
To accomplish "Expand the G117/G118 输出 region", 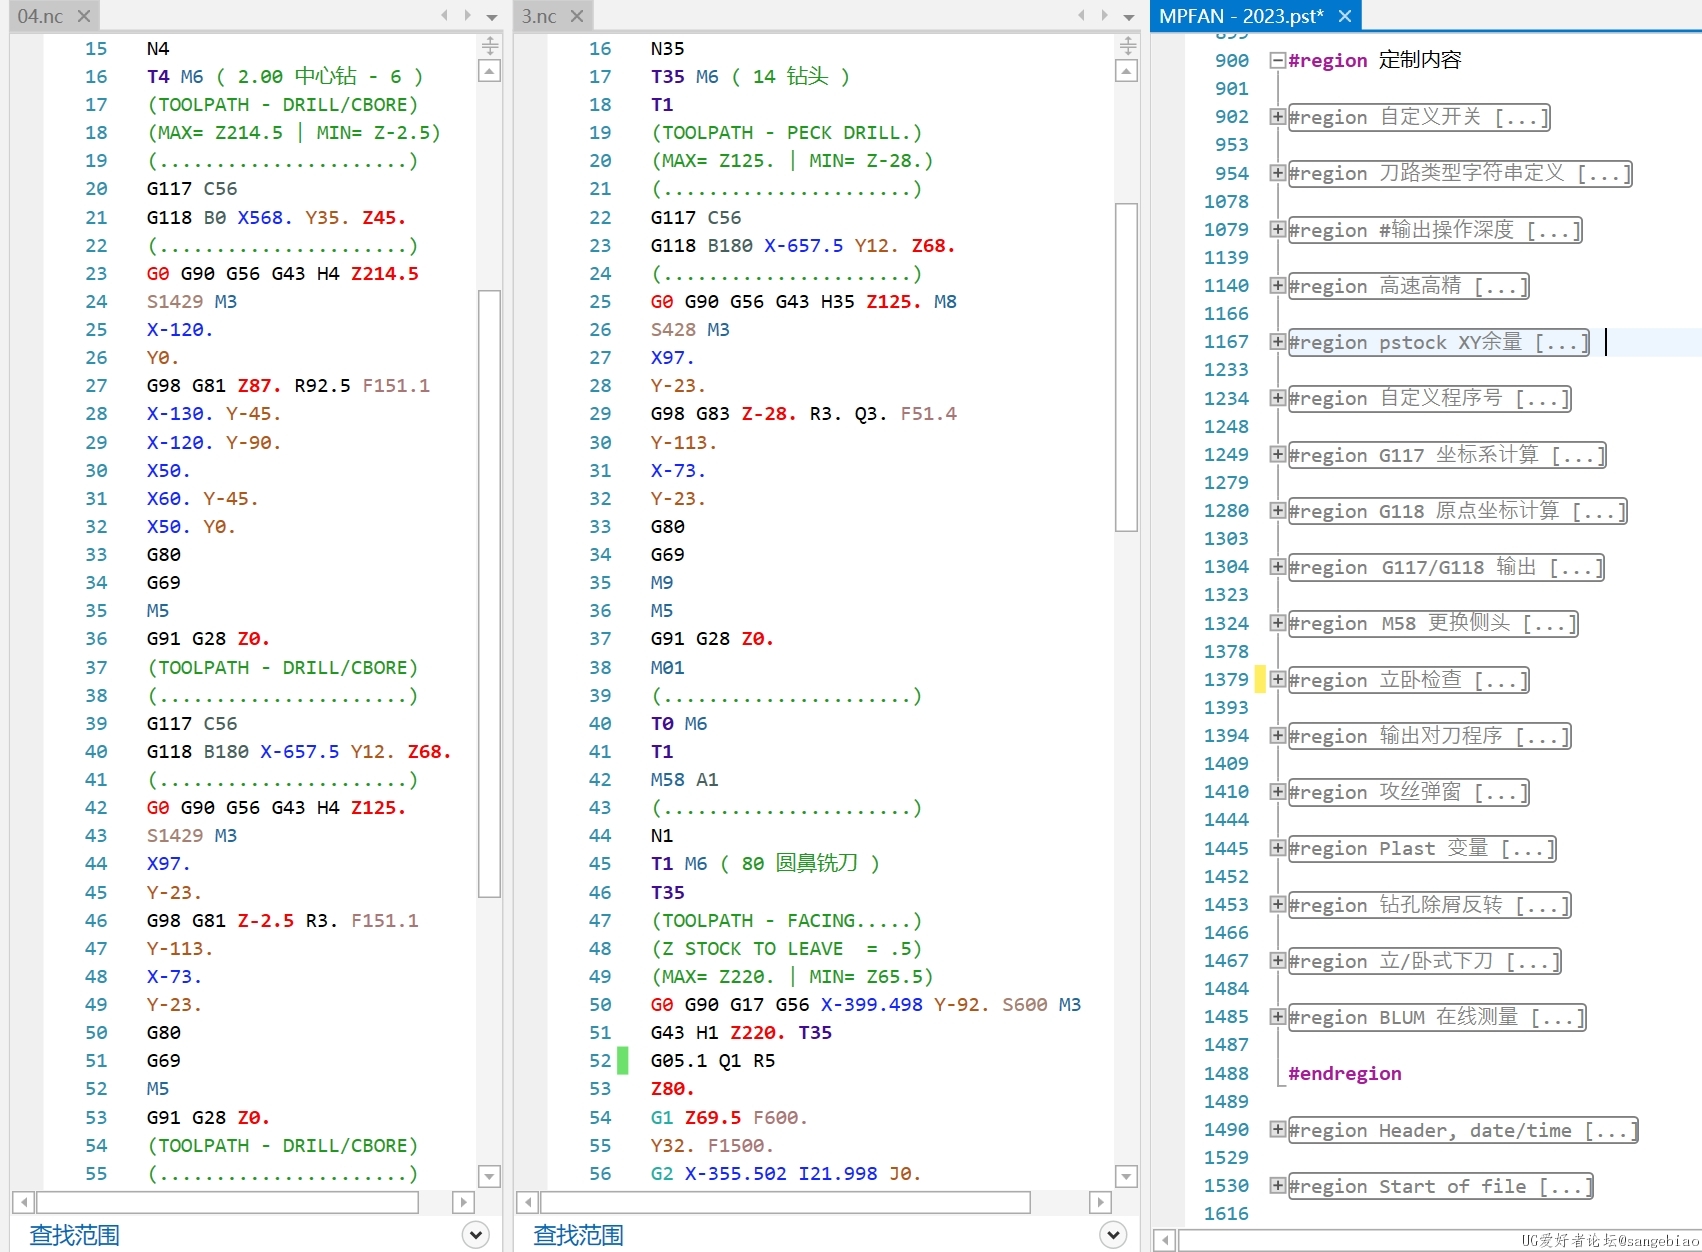I will point(1277,567).
